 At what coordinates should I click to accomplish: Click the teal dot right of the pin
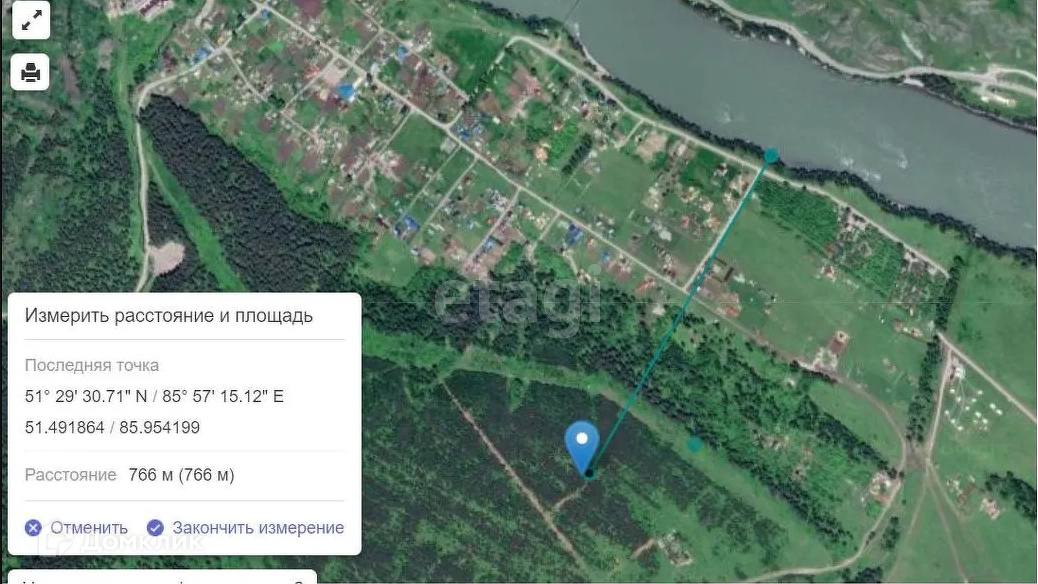point(694,444)
